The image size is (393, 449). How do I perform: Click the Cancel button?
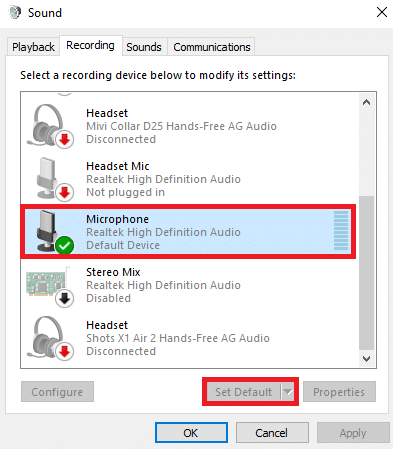click(x=272, y=433)
